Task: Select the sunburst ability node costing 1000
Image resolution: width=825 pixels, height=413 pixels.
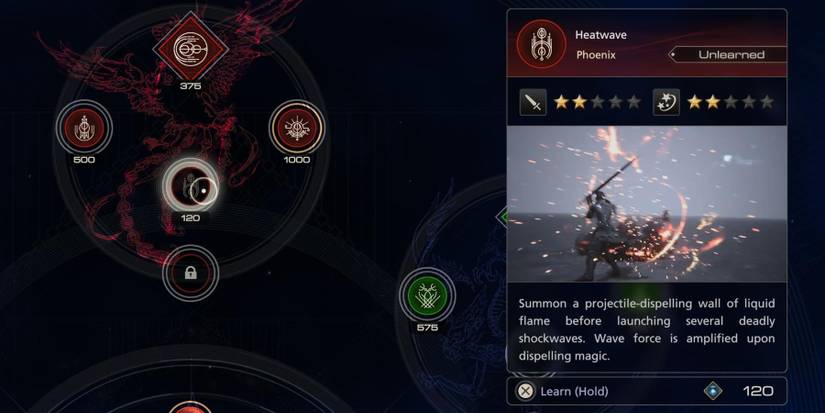Action: pos(297,128)
